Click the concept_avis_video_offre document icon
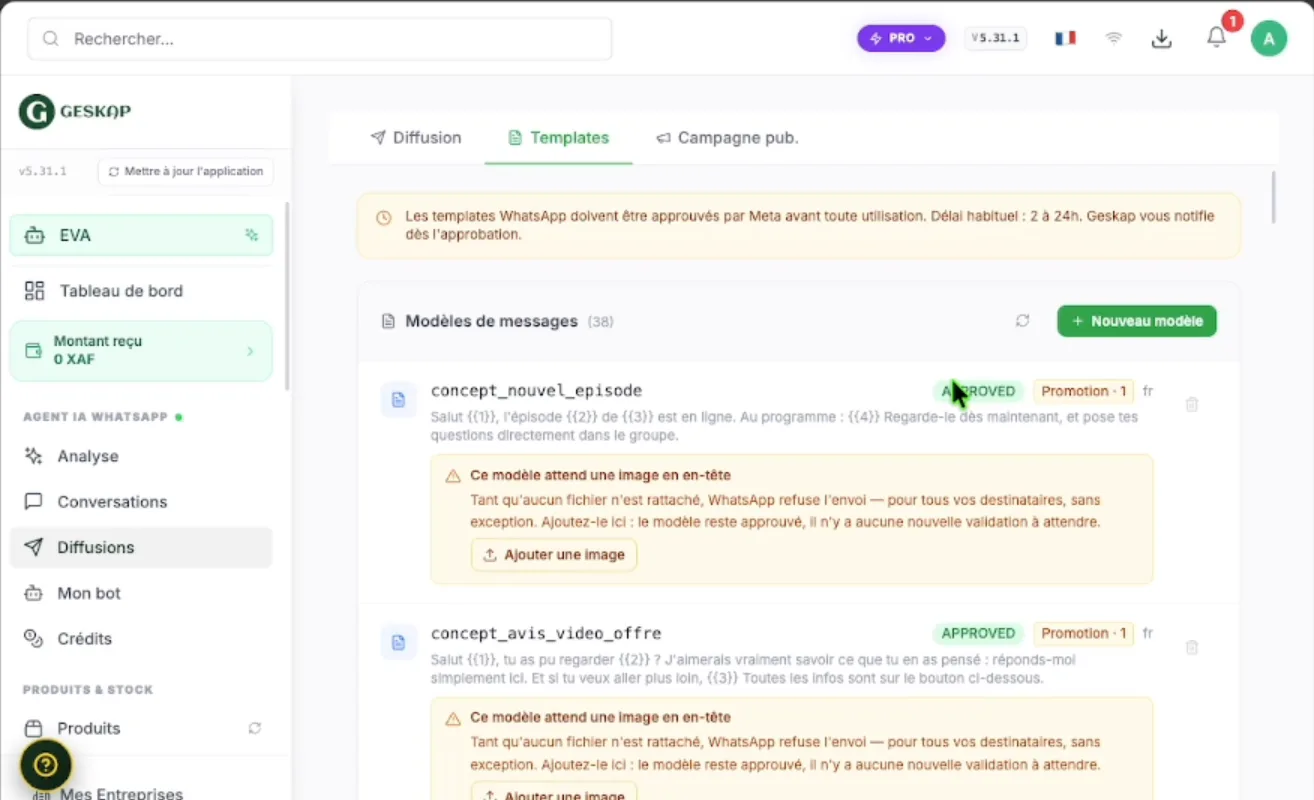The width and height of the screenshot is (1314, 800). click(x=398, y=642)
